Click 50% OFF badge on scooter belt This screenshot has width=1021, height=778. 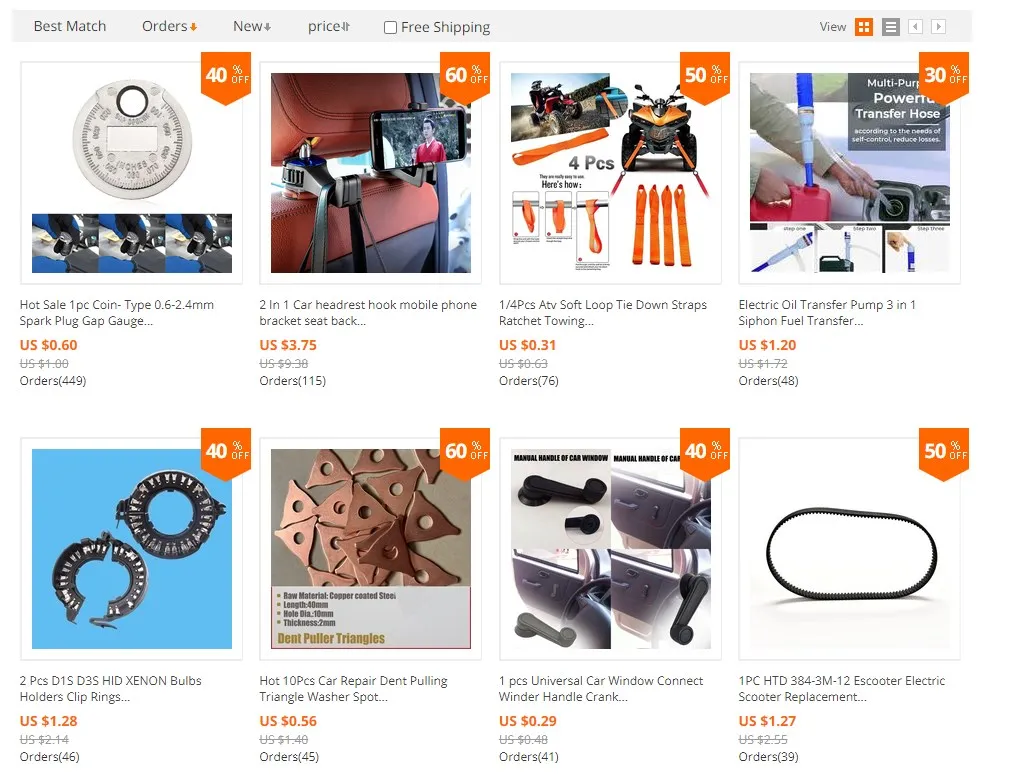944,453
